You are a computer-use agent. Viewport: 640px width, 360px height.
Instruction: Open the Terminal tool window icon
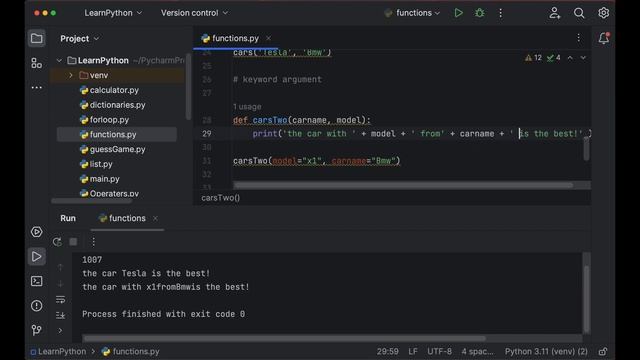click(x=36, y=281)
